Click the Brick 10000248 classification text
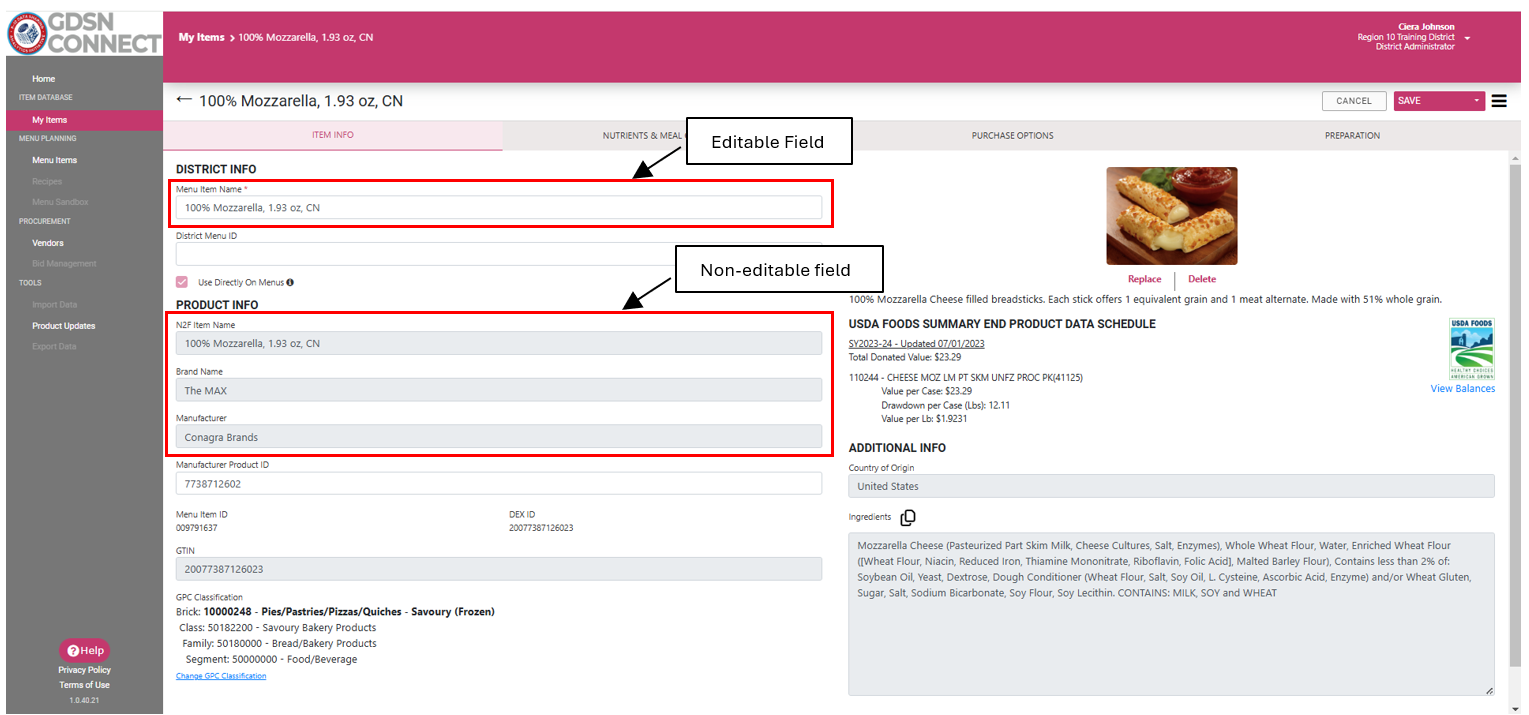1529x715 pixels. pos(335,611)
